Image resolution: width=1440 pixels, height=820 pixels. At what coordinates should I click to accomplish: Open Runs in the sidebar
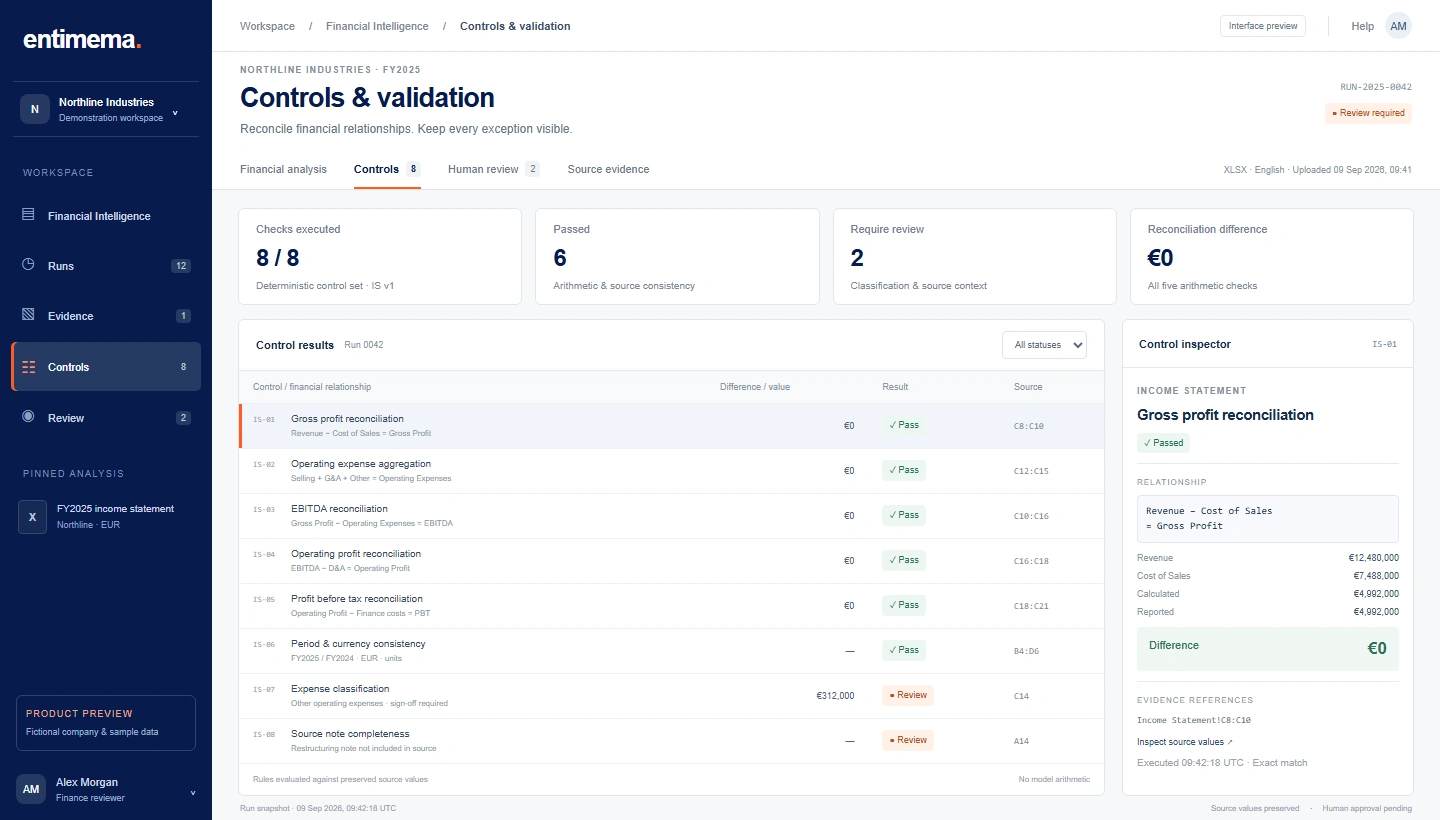pos(106,266)
